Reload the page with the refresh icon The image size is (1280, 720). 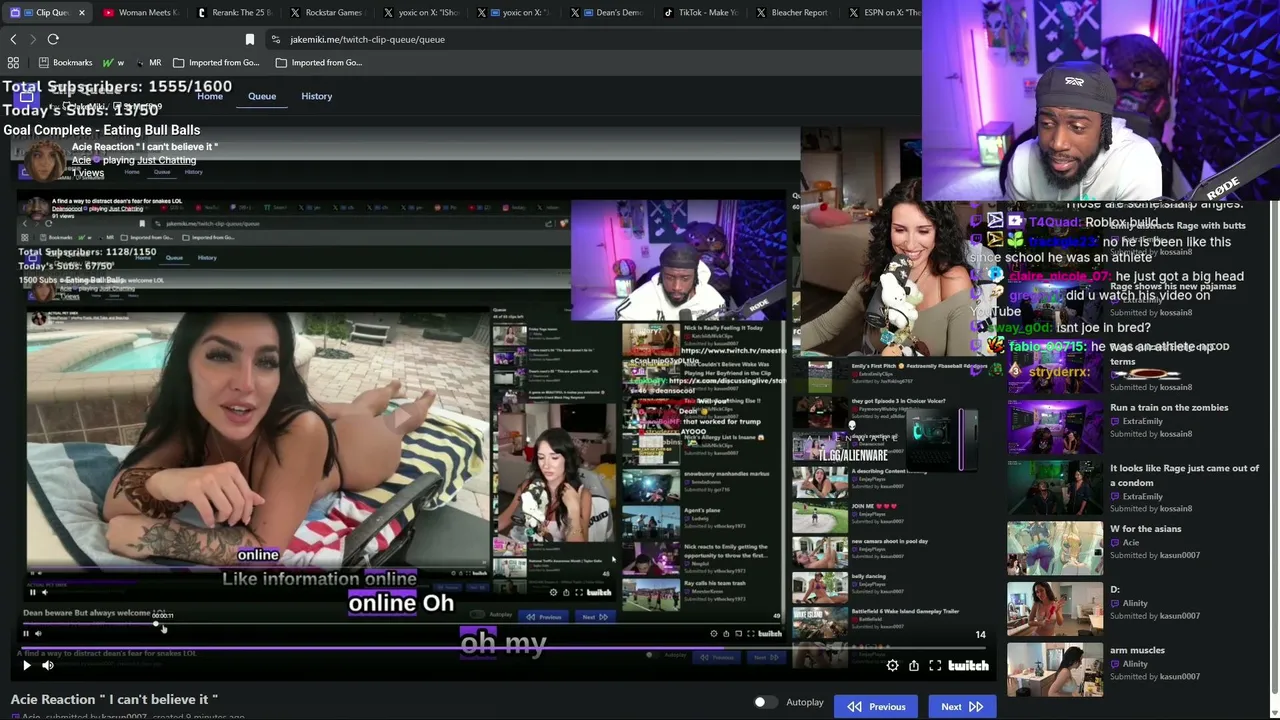(x=53, y=39)
